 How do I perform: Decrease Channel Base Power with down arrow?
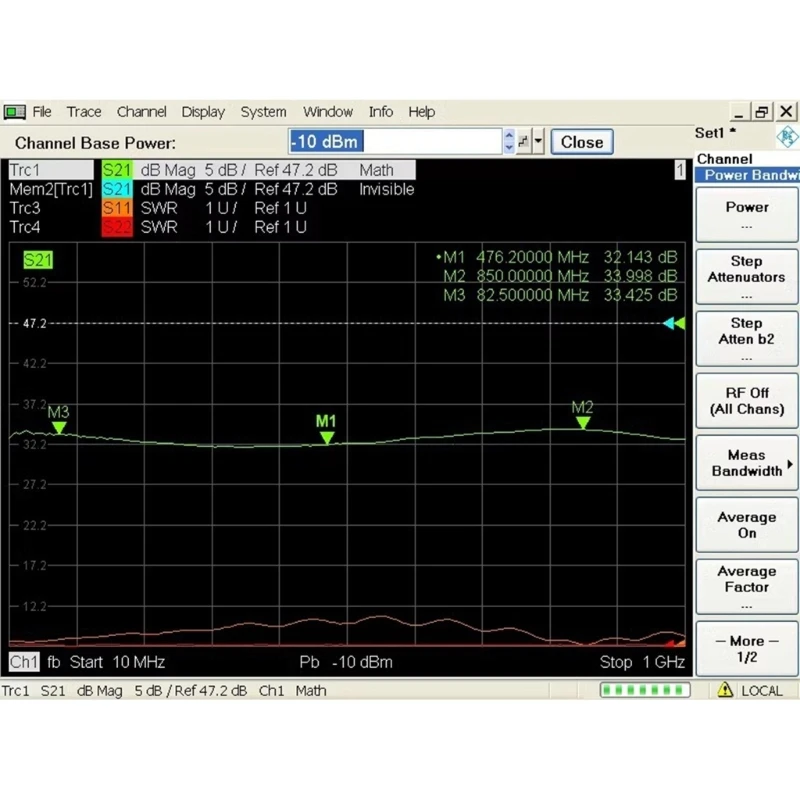509,147
